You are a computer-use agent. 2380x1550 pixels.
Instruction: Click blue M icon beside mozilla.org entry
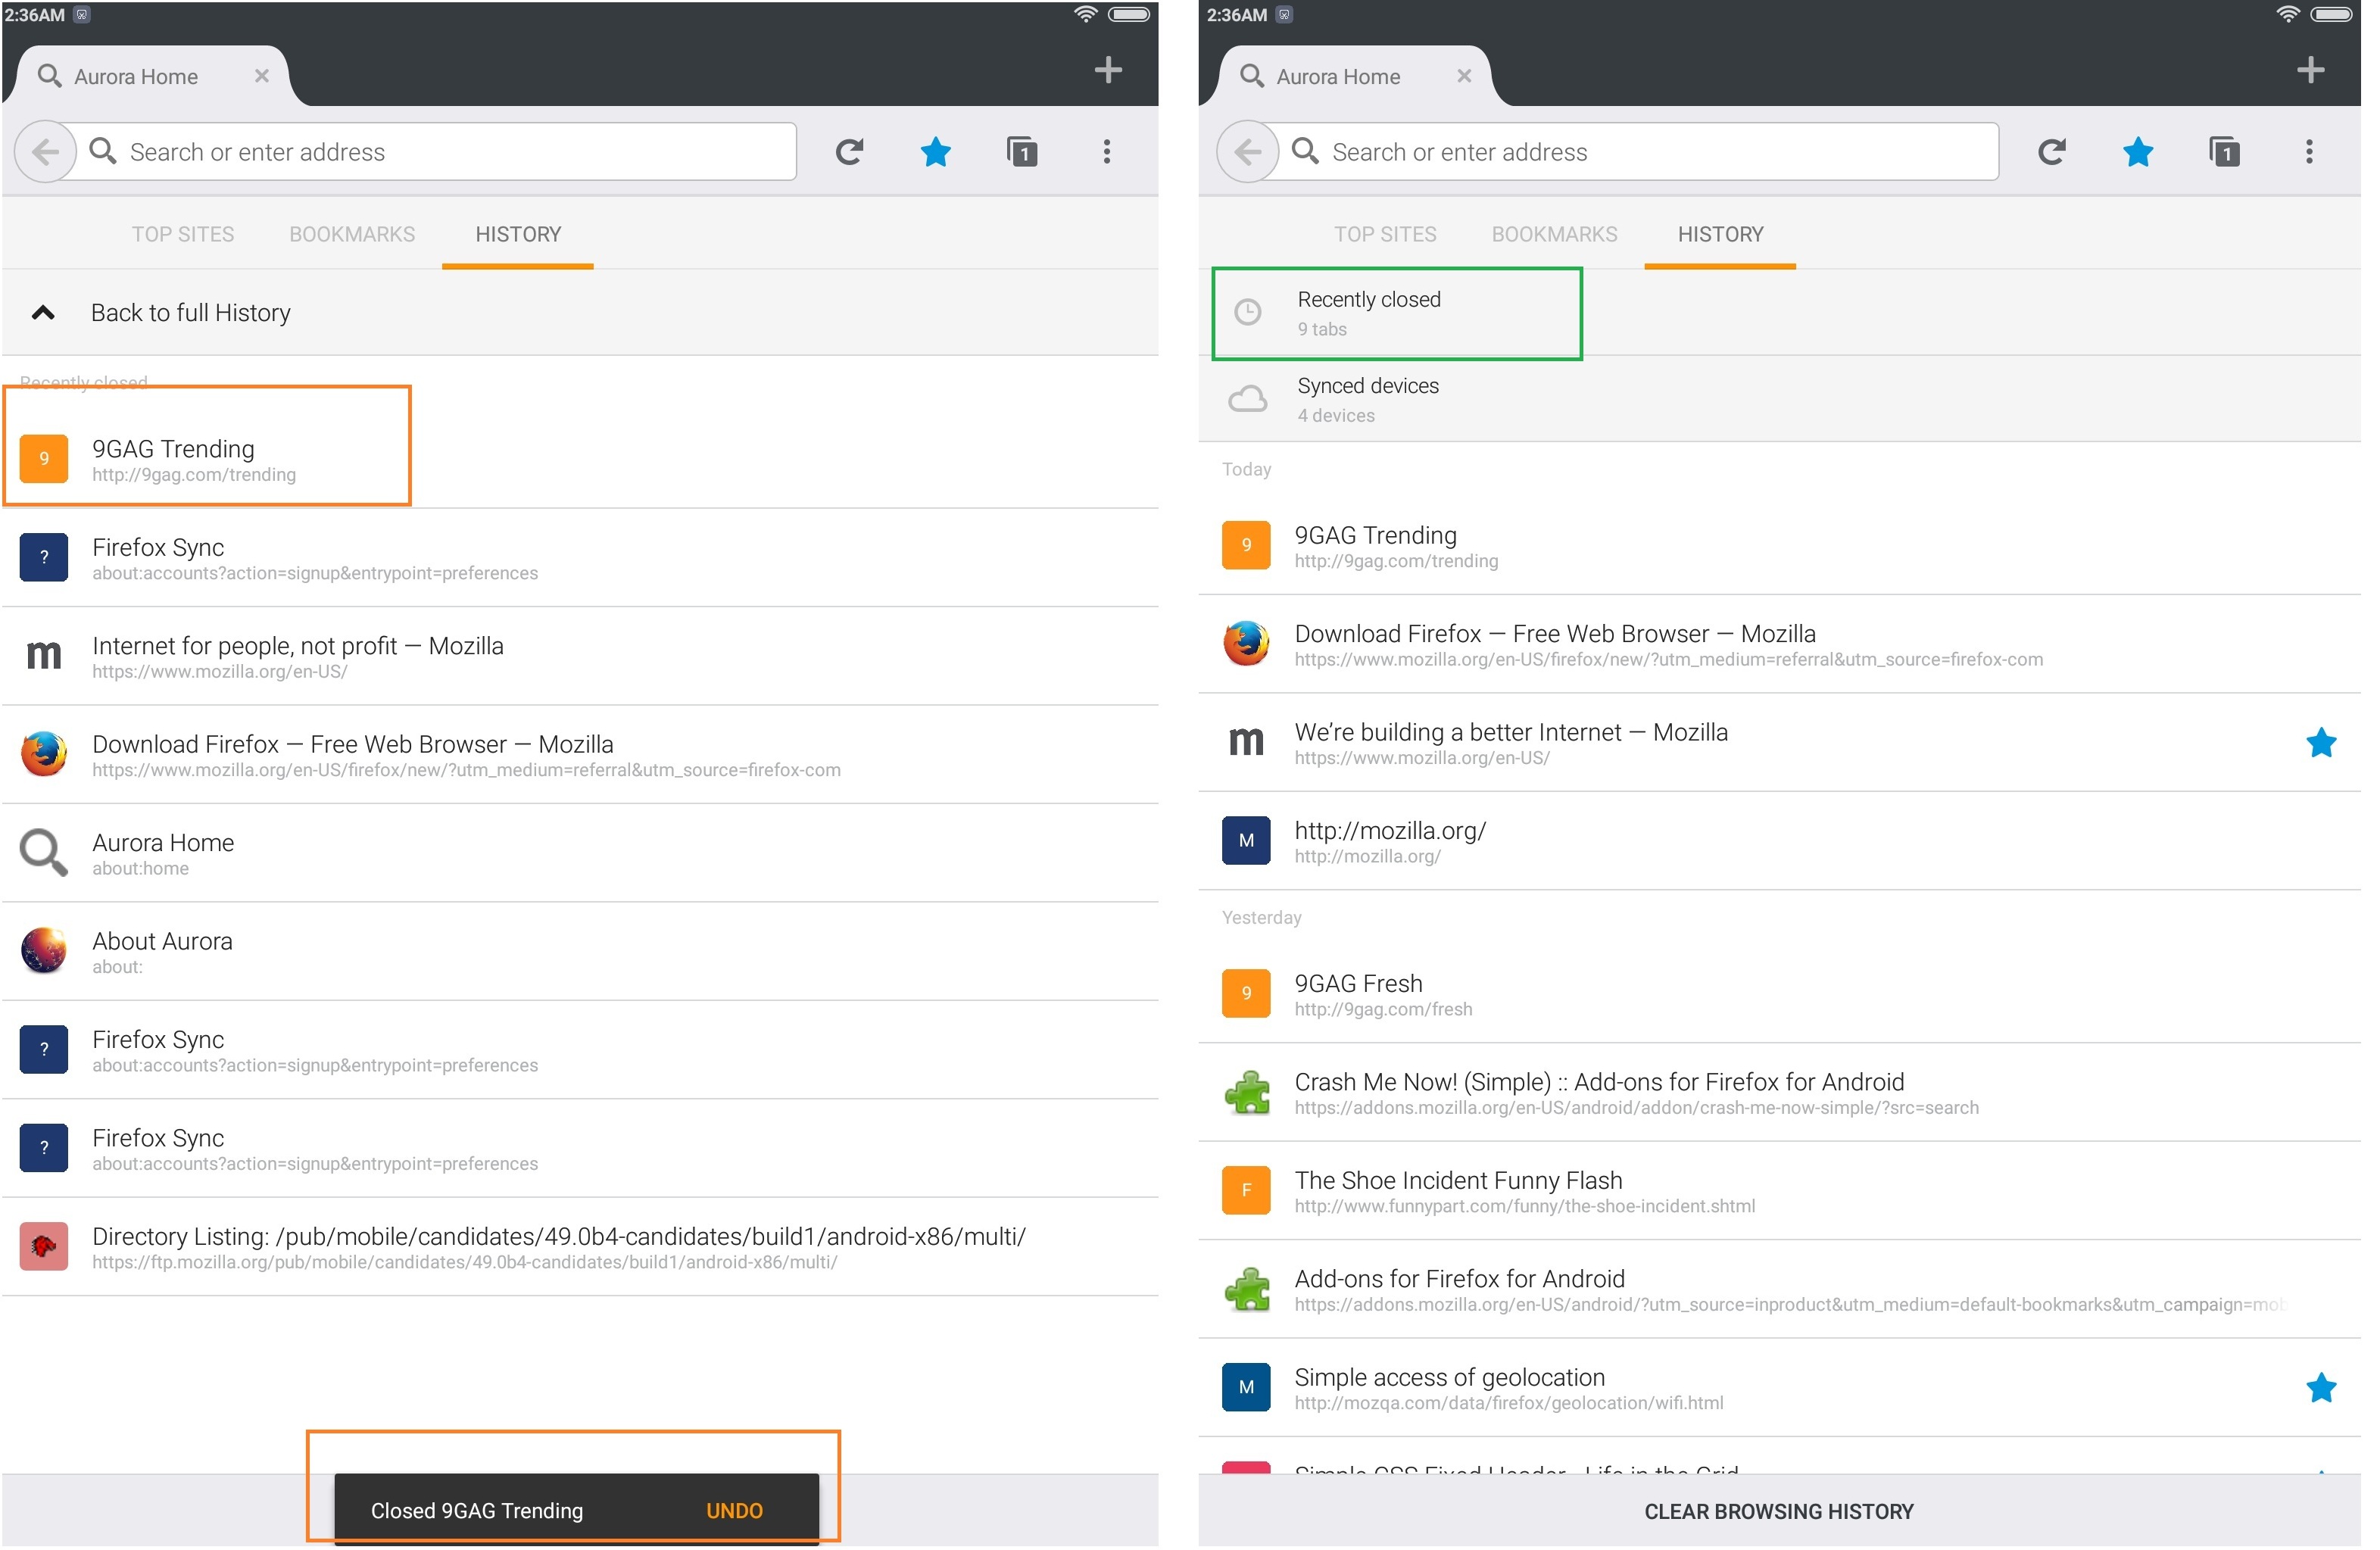pos(1246,841)
